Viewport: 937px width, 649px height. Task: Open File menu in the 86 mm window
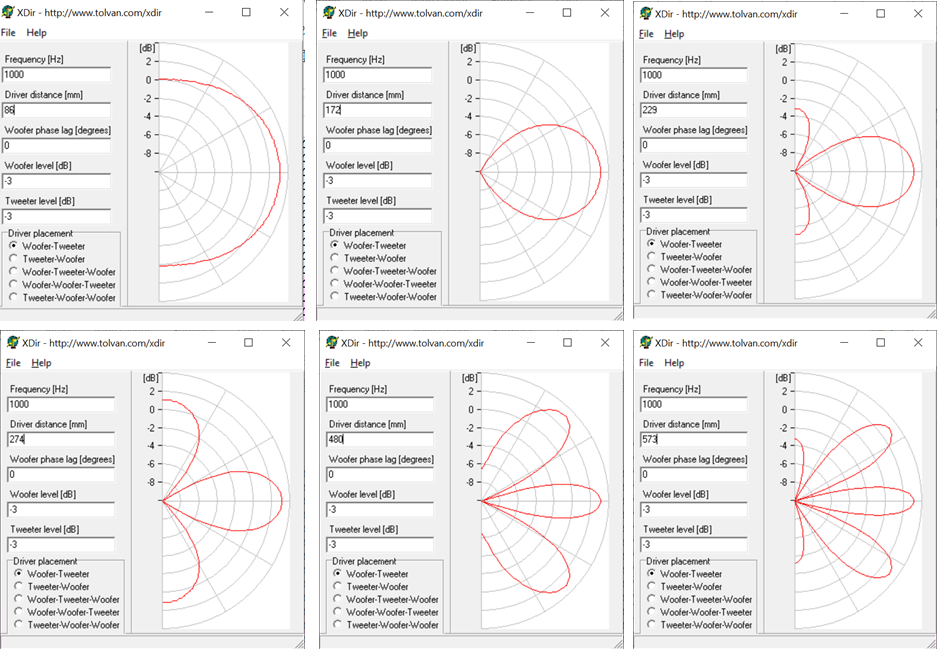8,33
